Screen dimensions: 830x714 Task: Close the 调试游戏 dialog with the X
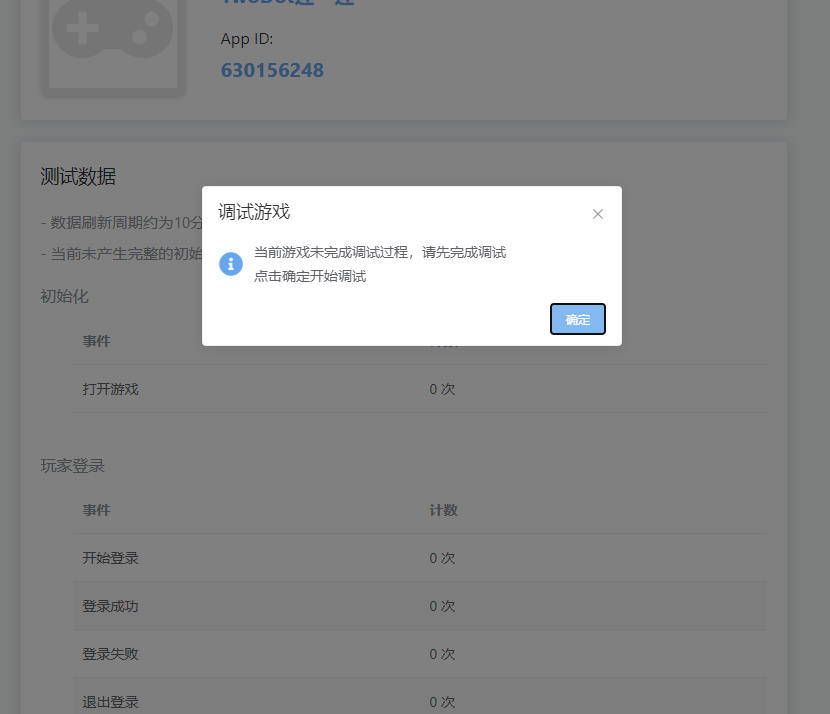[598, 214]
